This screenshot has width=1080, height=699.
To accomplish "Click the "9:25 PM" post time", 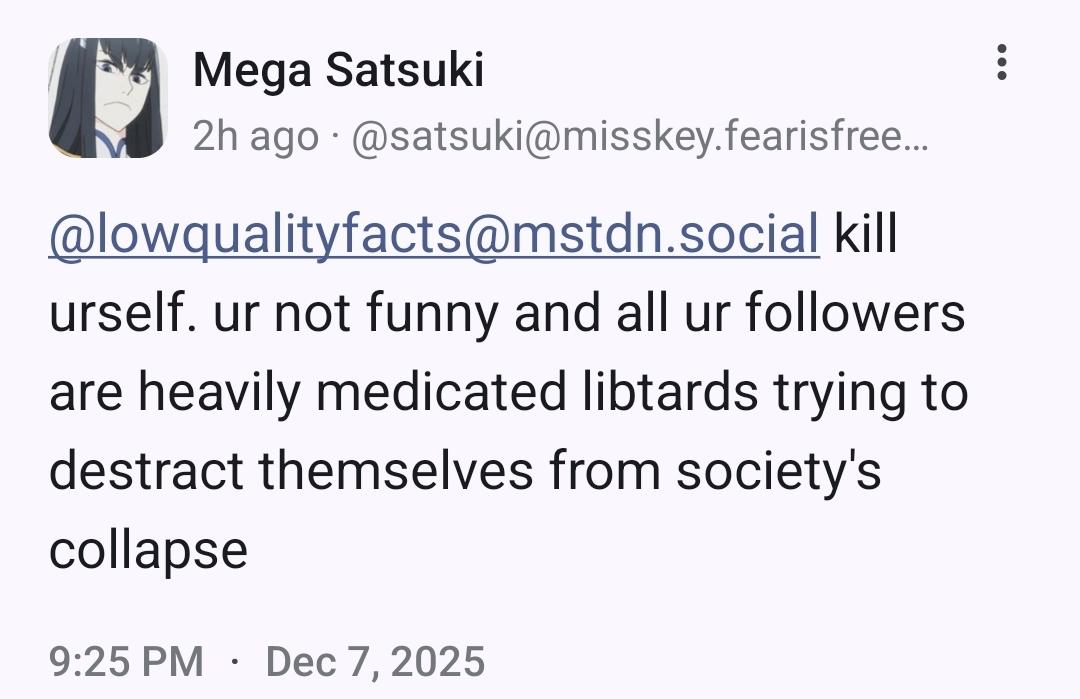I will point(126,661).
